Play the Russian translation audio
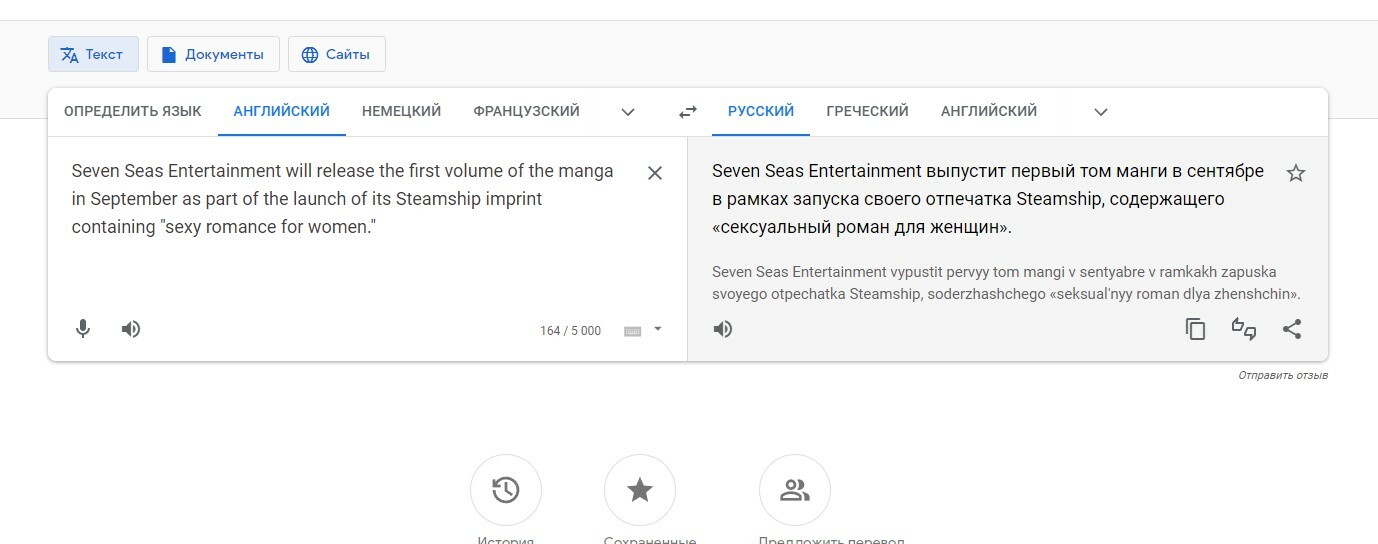 (723, 329)
